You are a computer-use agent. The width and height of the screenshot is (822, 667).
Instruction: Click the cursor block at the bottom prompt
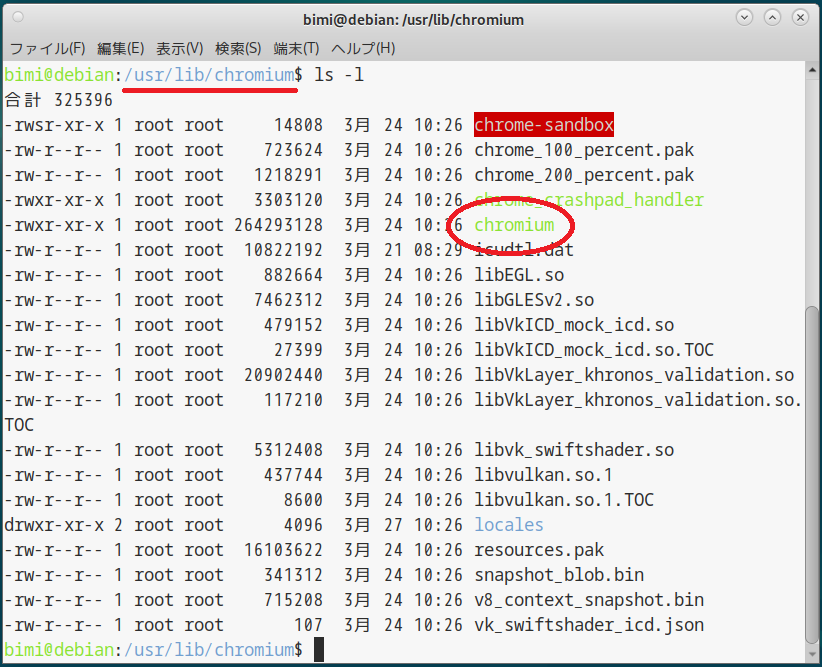pos(319,650)
